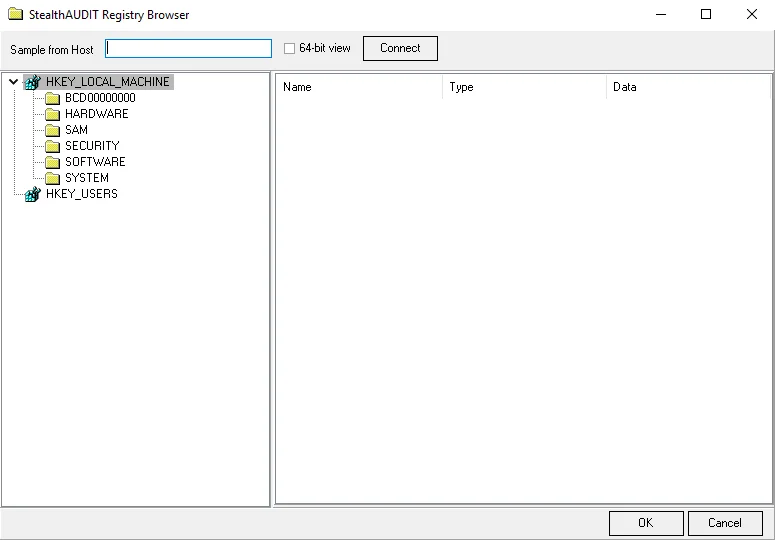
Task: Click the HKEY_USERS registry hive icon
Action: click(33, 194)
